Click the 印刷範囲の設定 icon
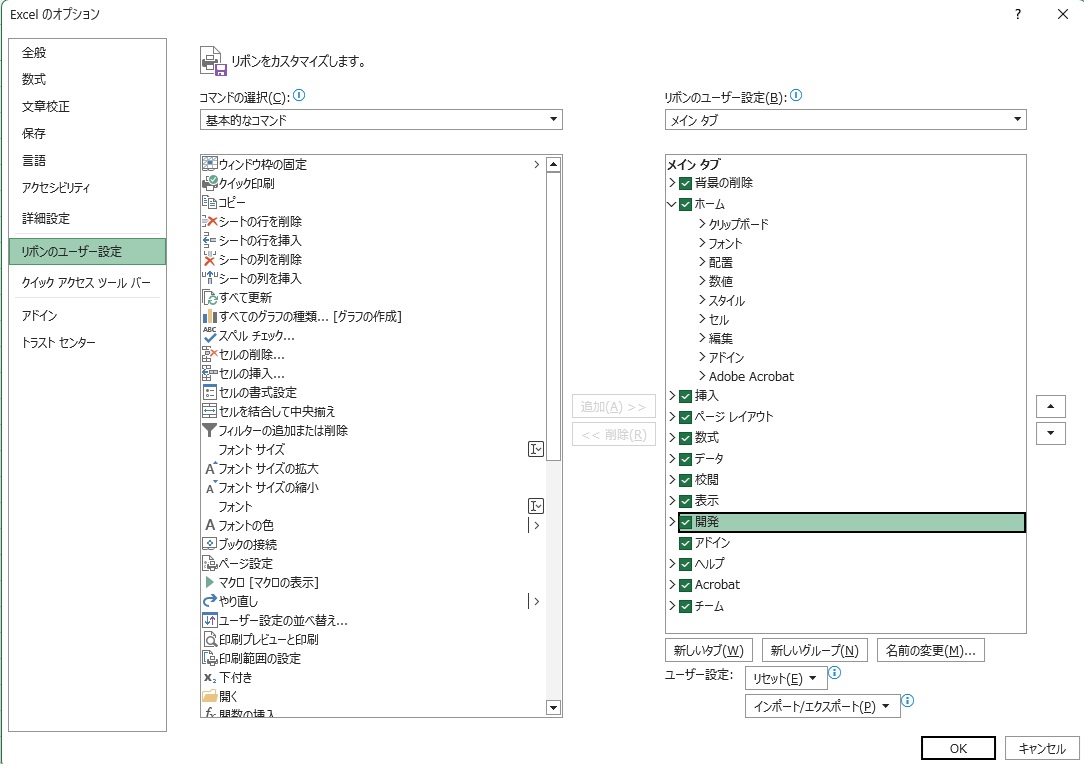 tap(209, 658)
